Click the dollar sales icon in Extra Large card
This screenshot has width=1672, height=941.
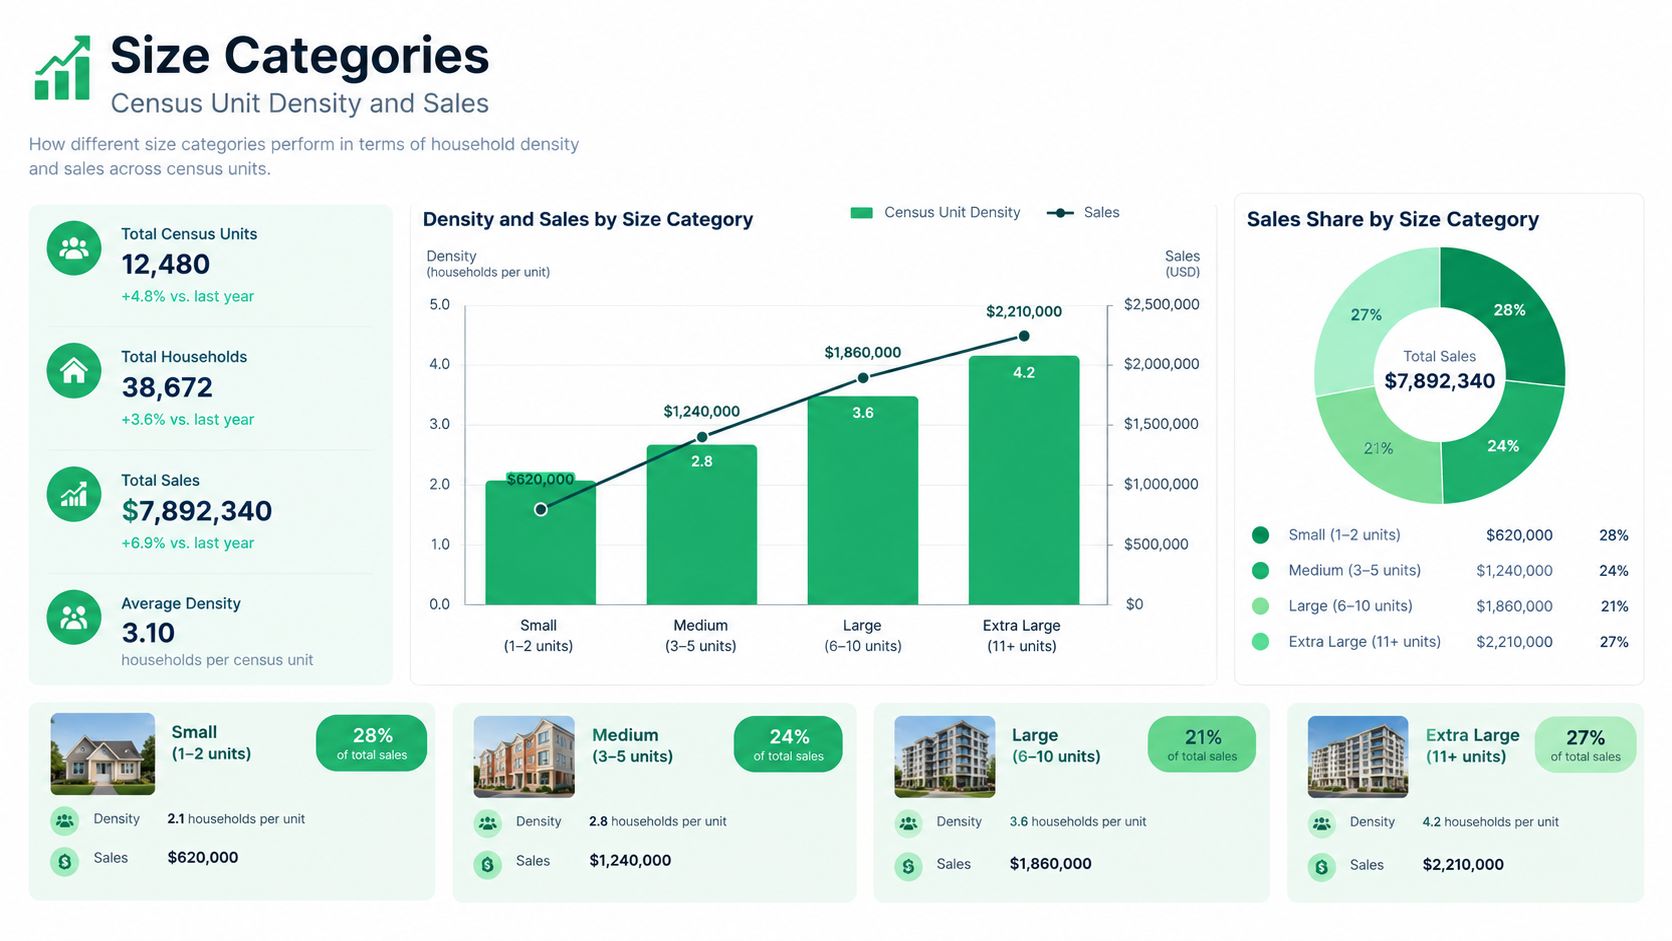1322,867
